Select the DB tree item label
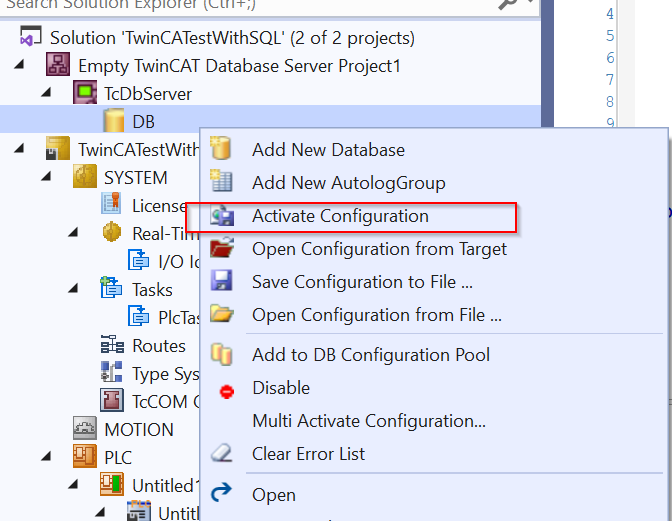The height and width of the screenshot is (521, 672). (143, 122)
